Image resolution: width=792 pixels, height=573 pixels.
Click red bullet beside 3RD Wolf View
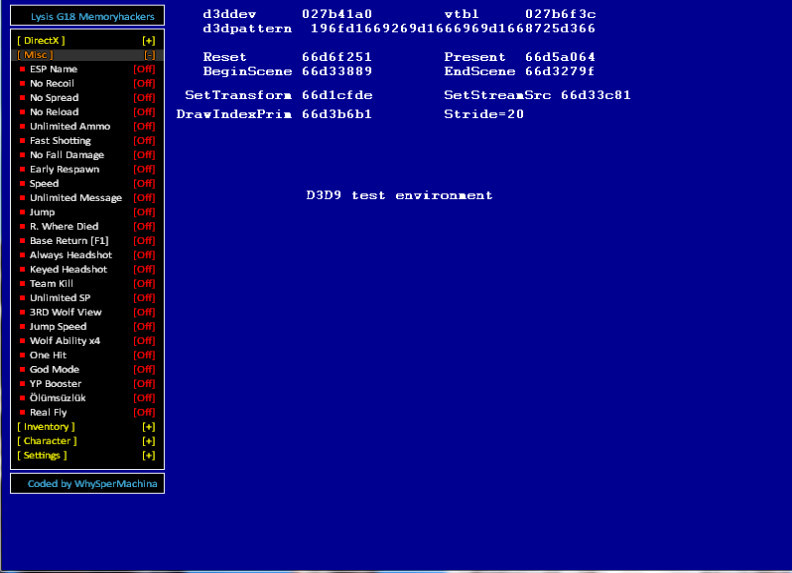pyautogui.click(x=22, y=312)
